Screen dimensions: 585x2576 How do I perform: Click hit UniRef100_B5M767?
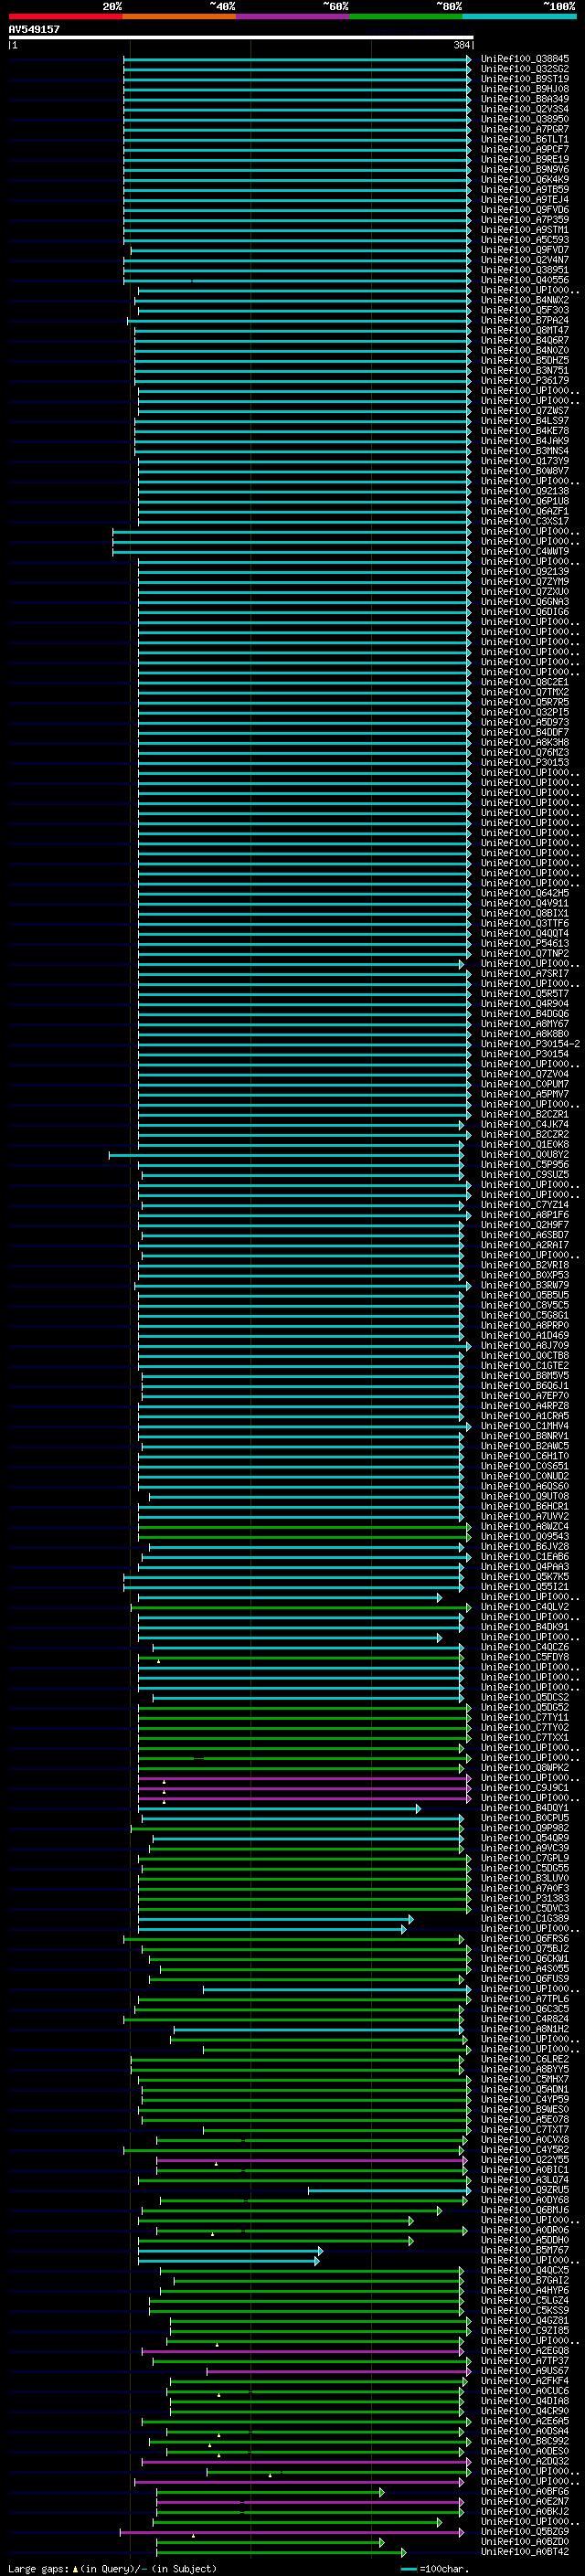point(524,2251)
